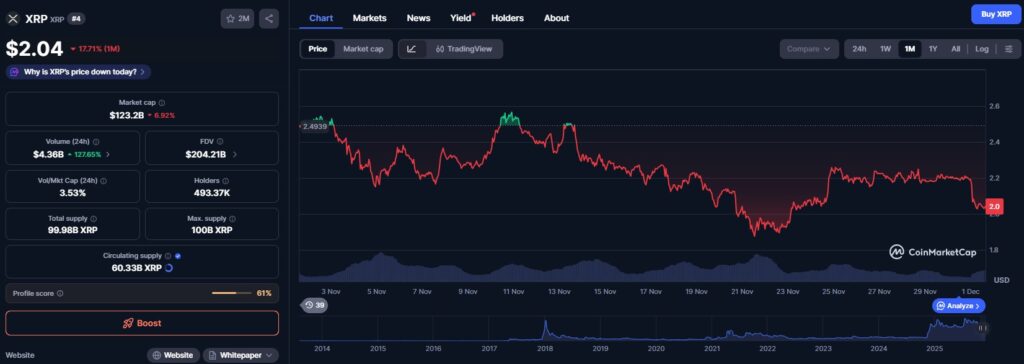The width and height of the screenshot is (1024, 364).
Task: Click the circulating supply progress ring icon
Action: [168, 268]
